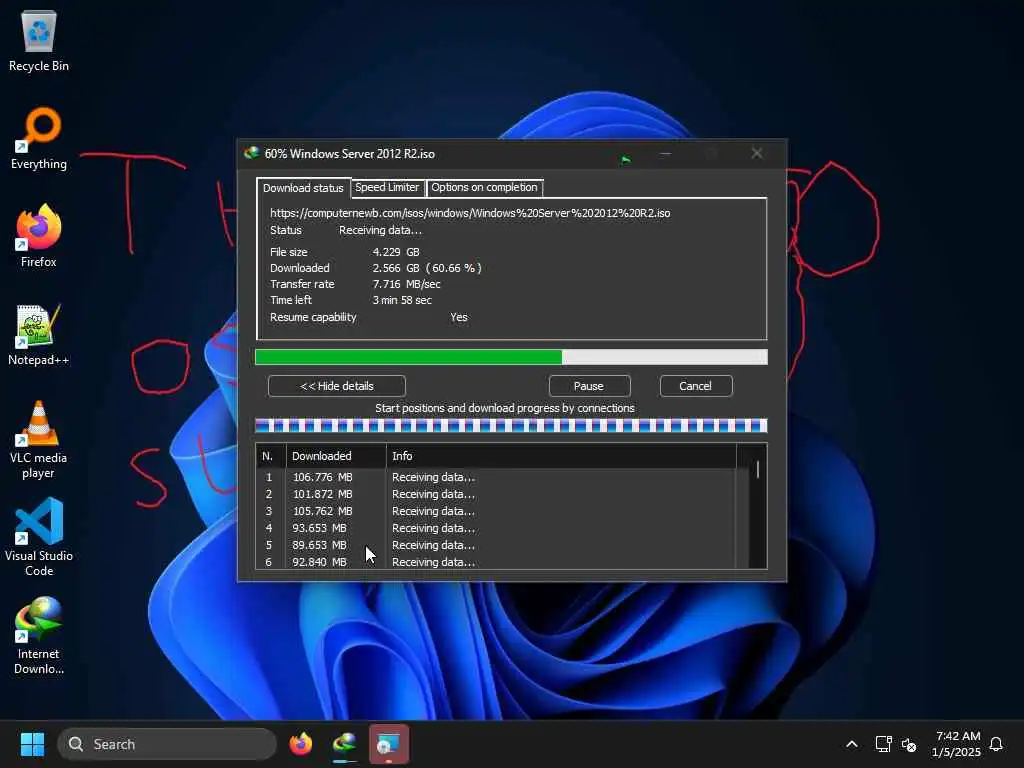1024x768 pixels.
Task: Click the Internet Download Manager taskbar icon
Action: 344,744
